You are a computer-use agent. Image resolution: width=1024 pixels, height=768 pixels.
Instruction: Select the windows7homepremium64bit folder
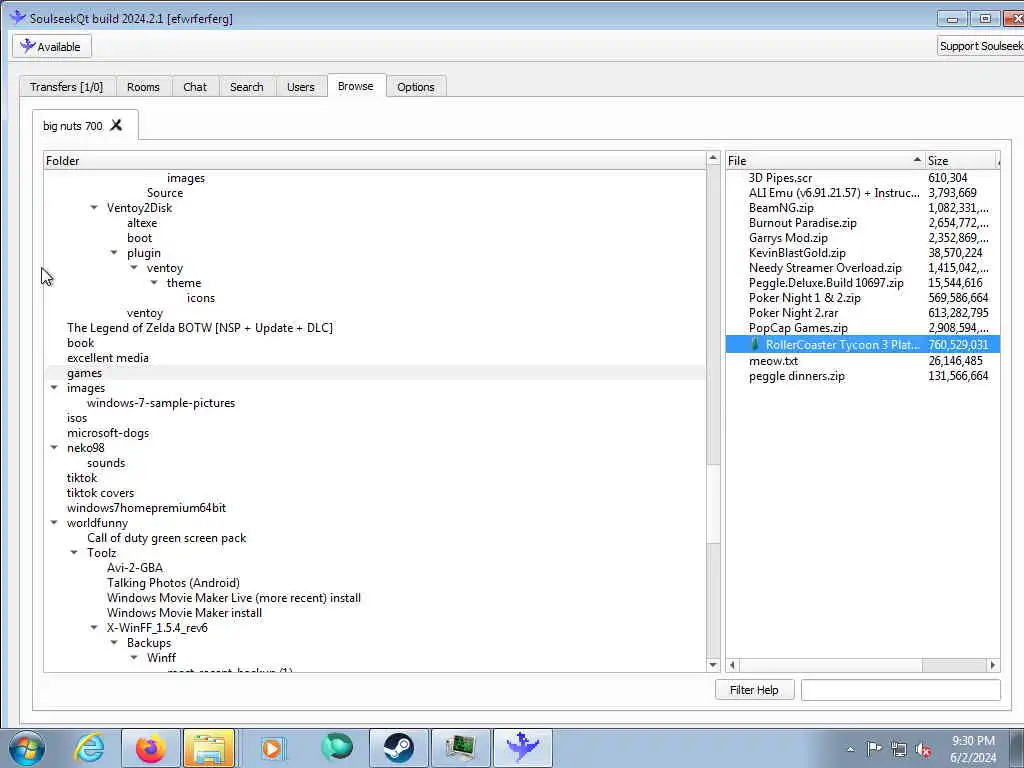tap(146, 508)
